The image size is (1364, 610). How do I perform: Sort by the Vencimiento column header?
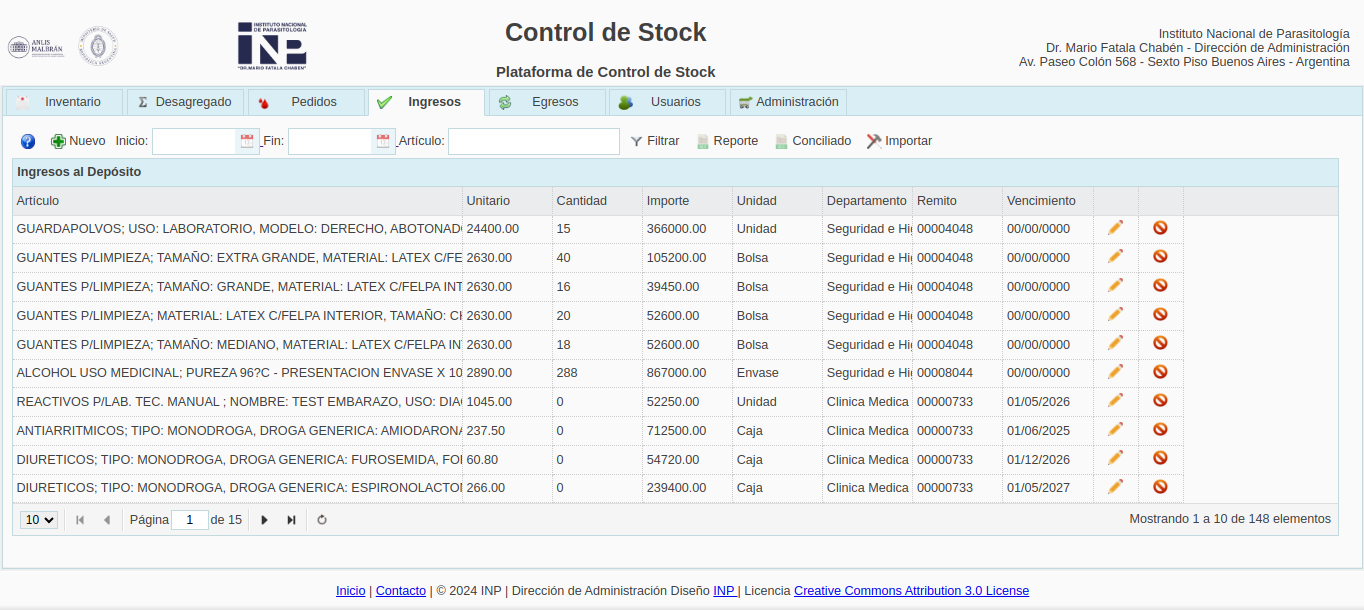click(1041, 201)
